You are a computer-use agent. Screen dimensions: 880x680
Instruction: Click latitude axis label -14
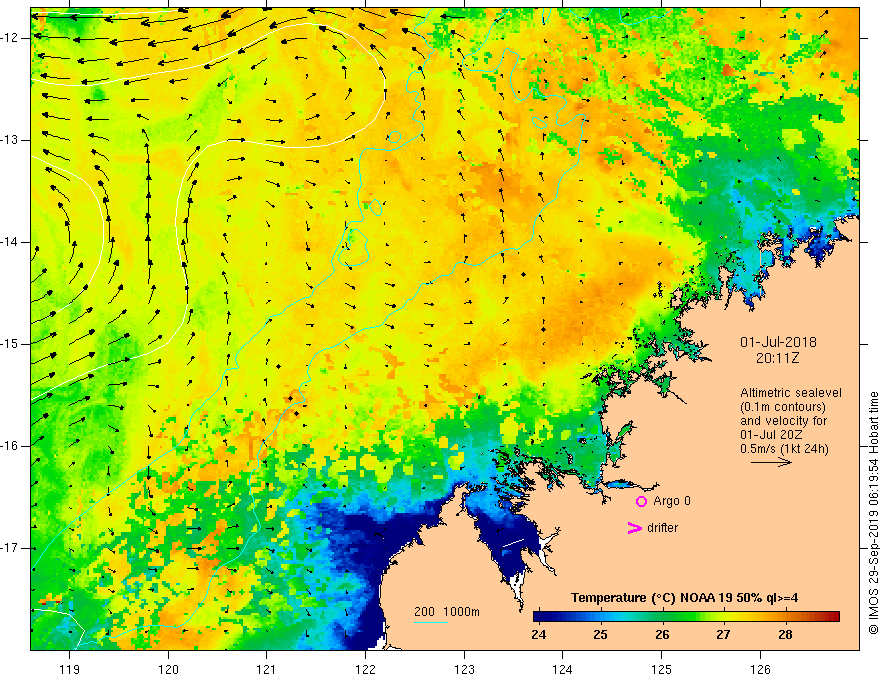10,242
